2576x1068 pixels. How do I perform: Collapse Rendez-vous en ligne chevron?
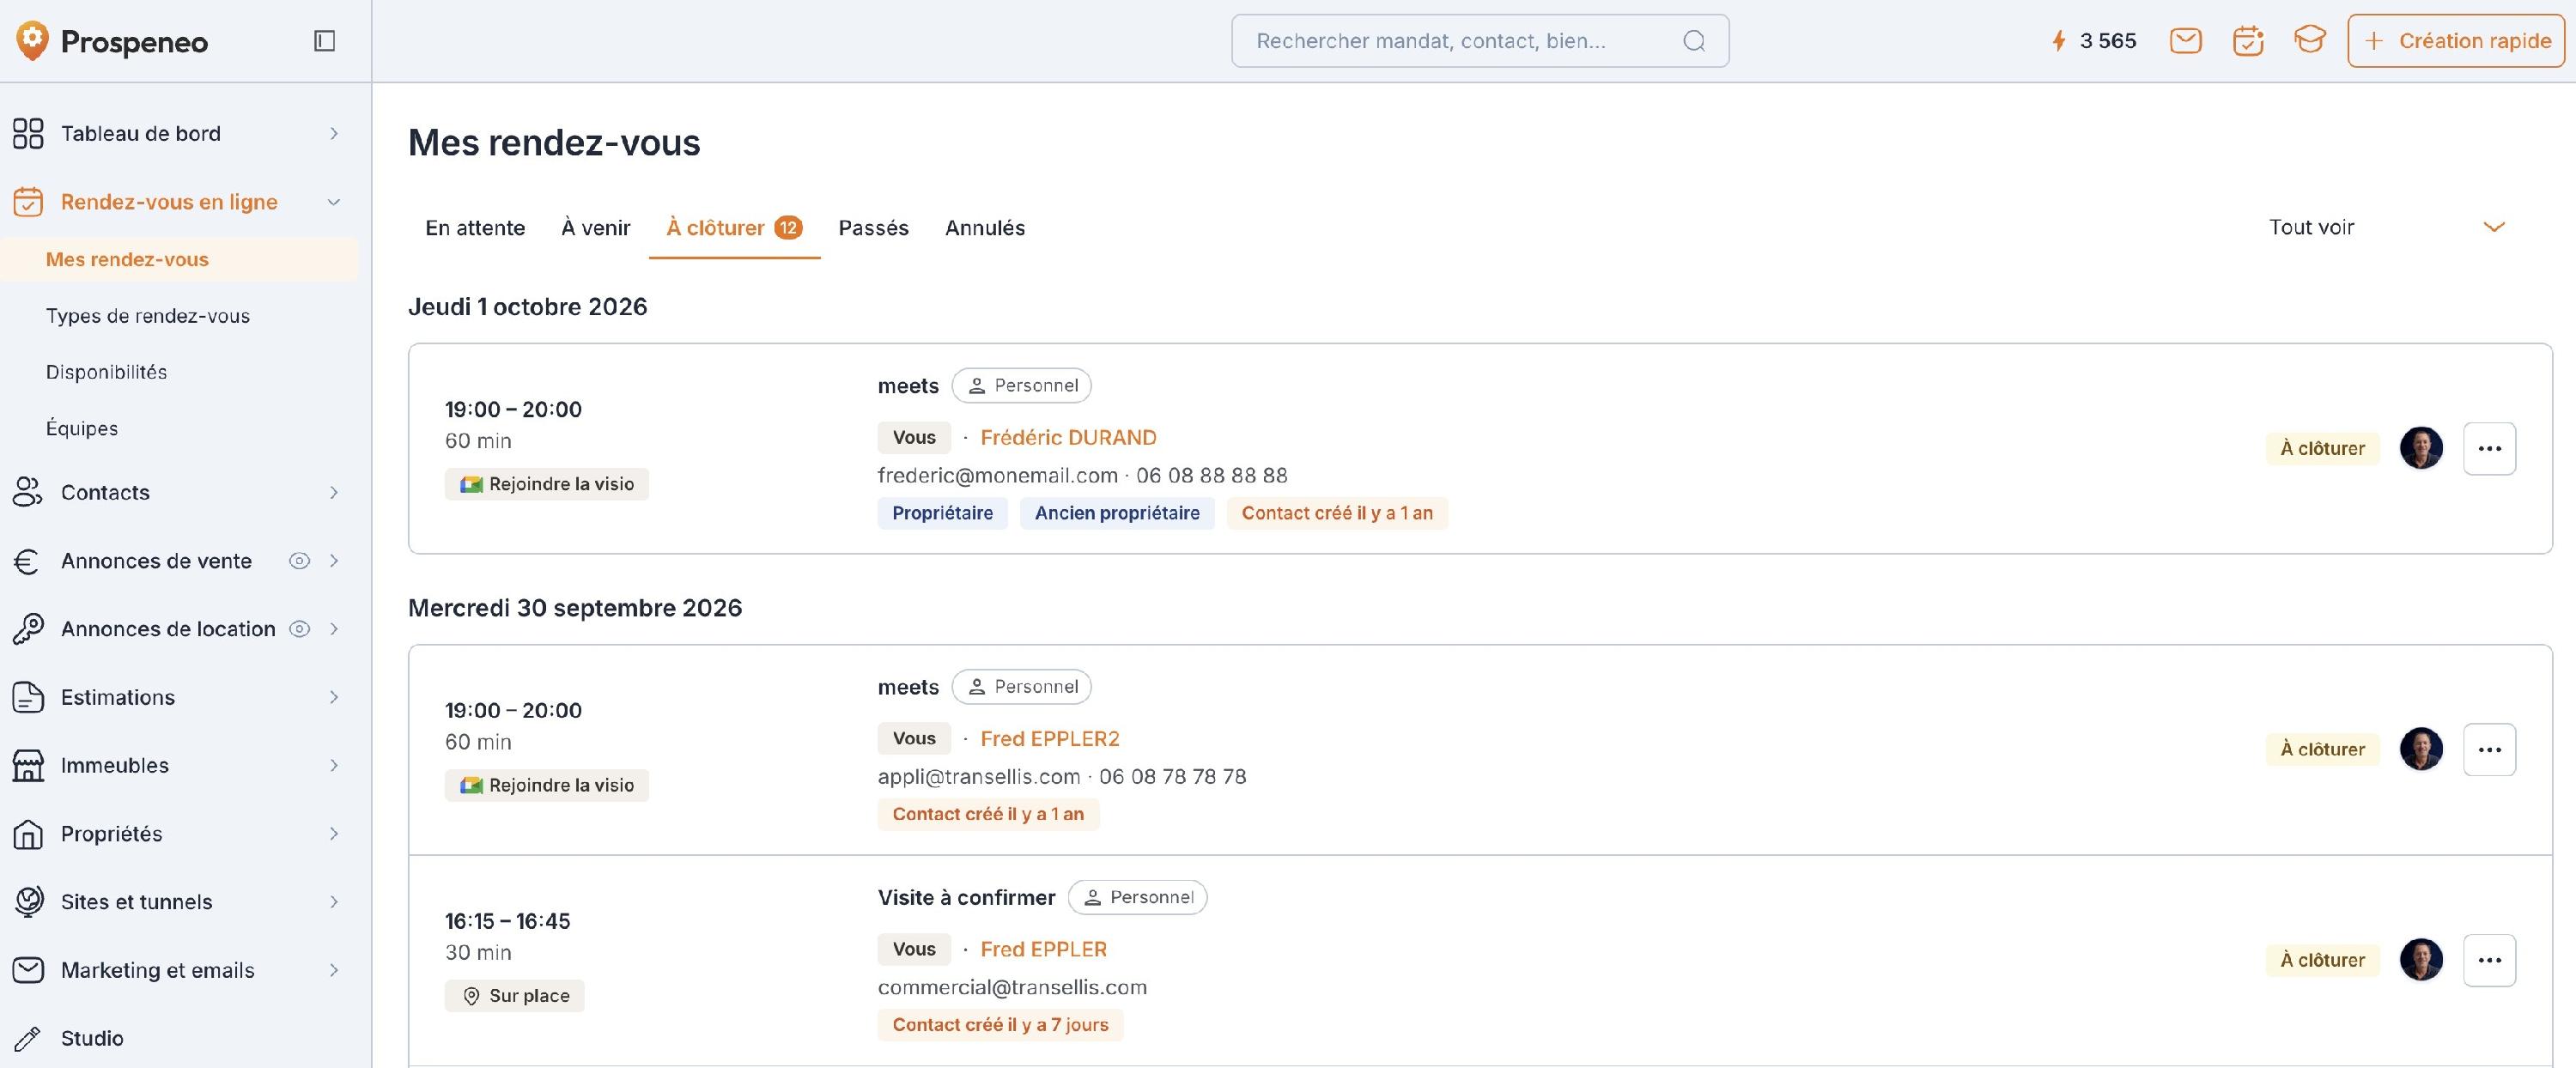tap(334, 202)
